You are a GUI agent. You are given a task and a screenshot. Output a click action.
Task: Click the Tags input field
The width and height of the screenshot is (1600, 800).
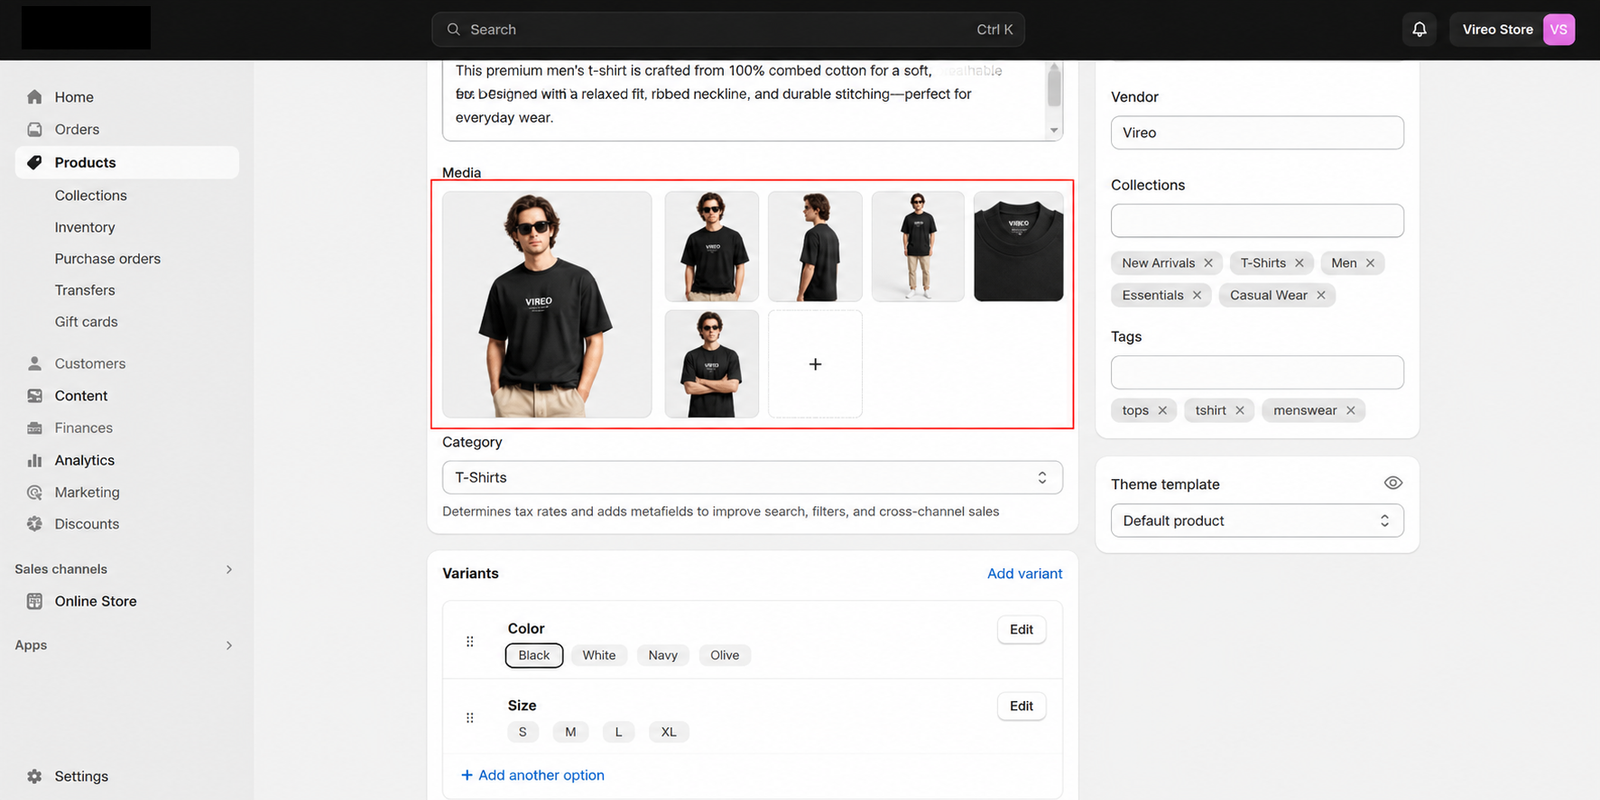pyautogui.click(x=1257, y=372)
